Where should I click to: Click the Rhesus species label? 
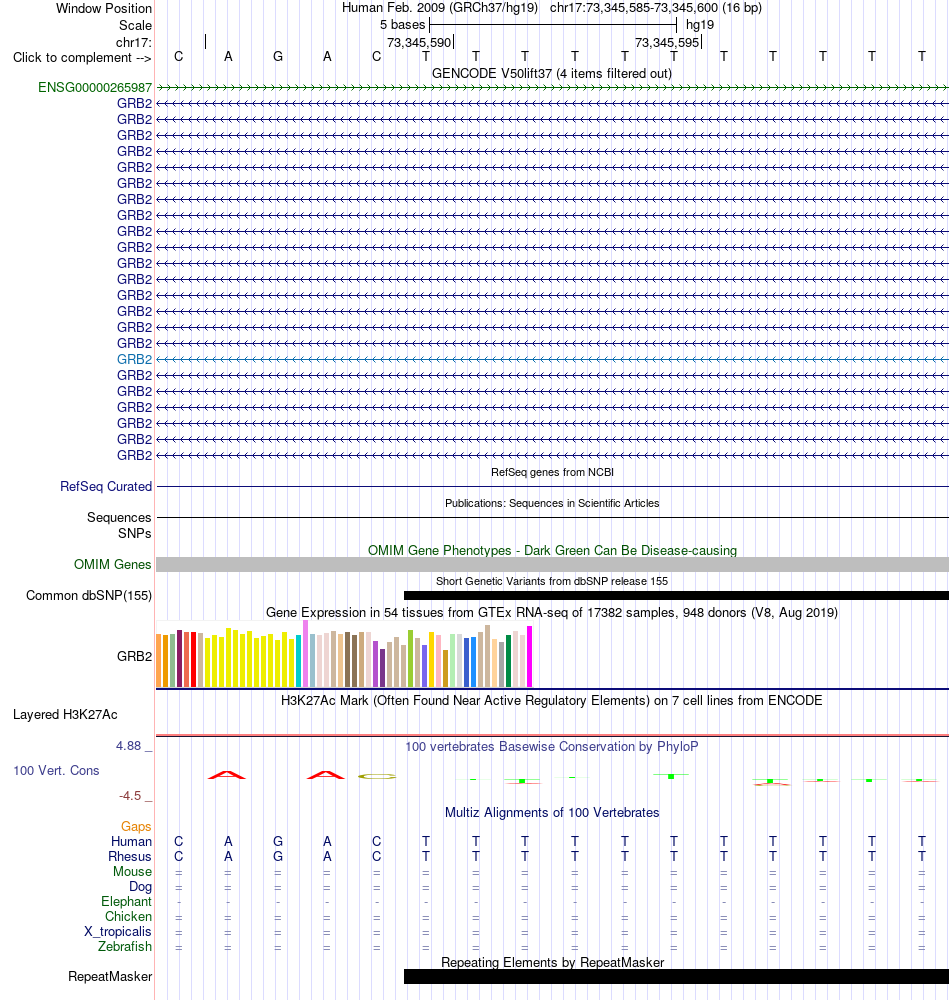click(x=130, y=857)
